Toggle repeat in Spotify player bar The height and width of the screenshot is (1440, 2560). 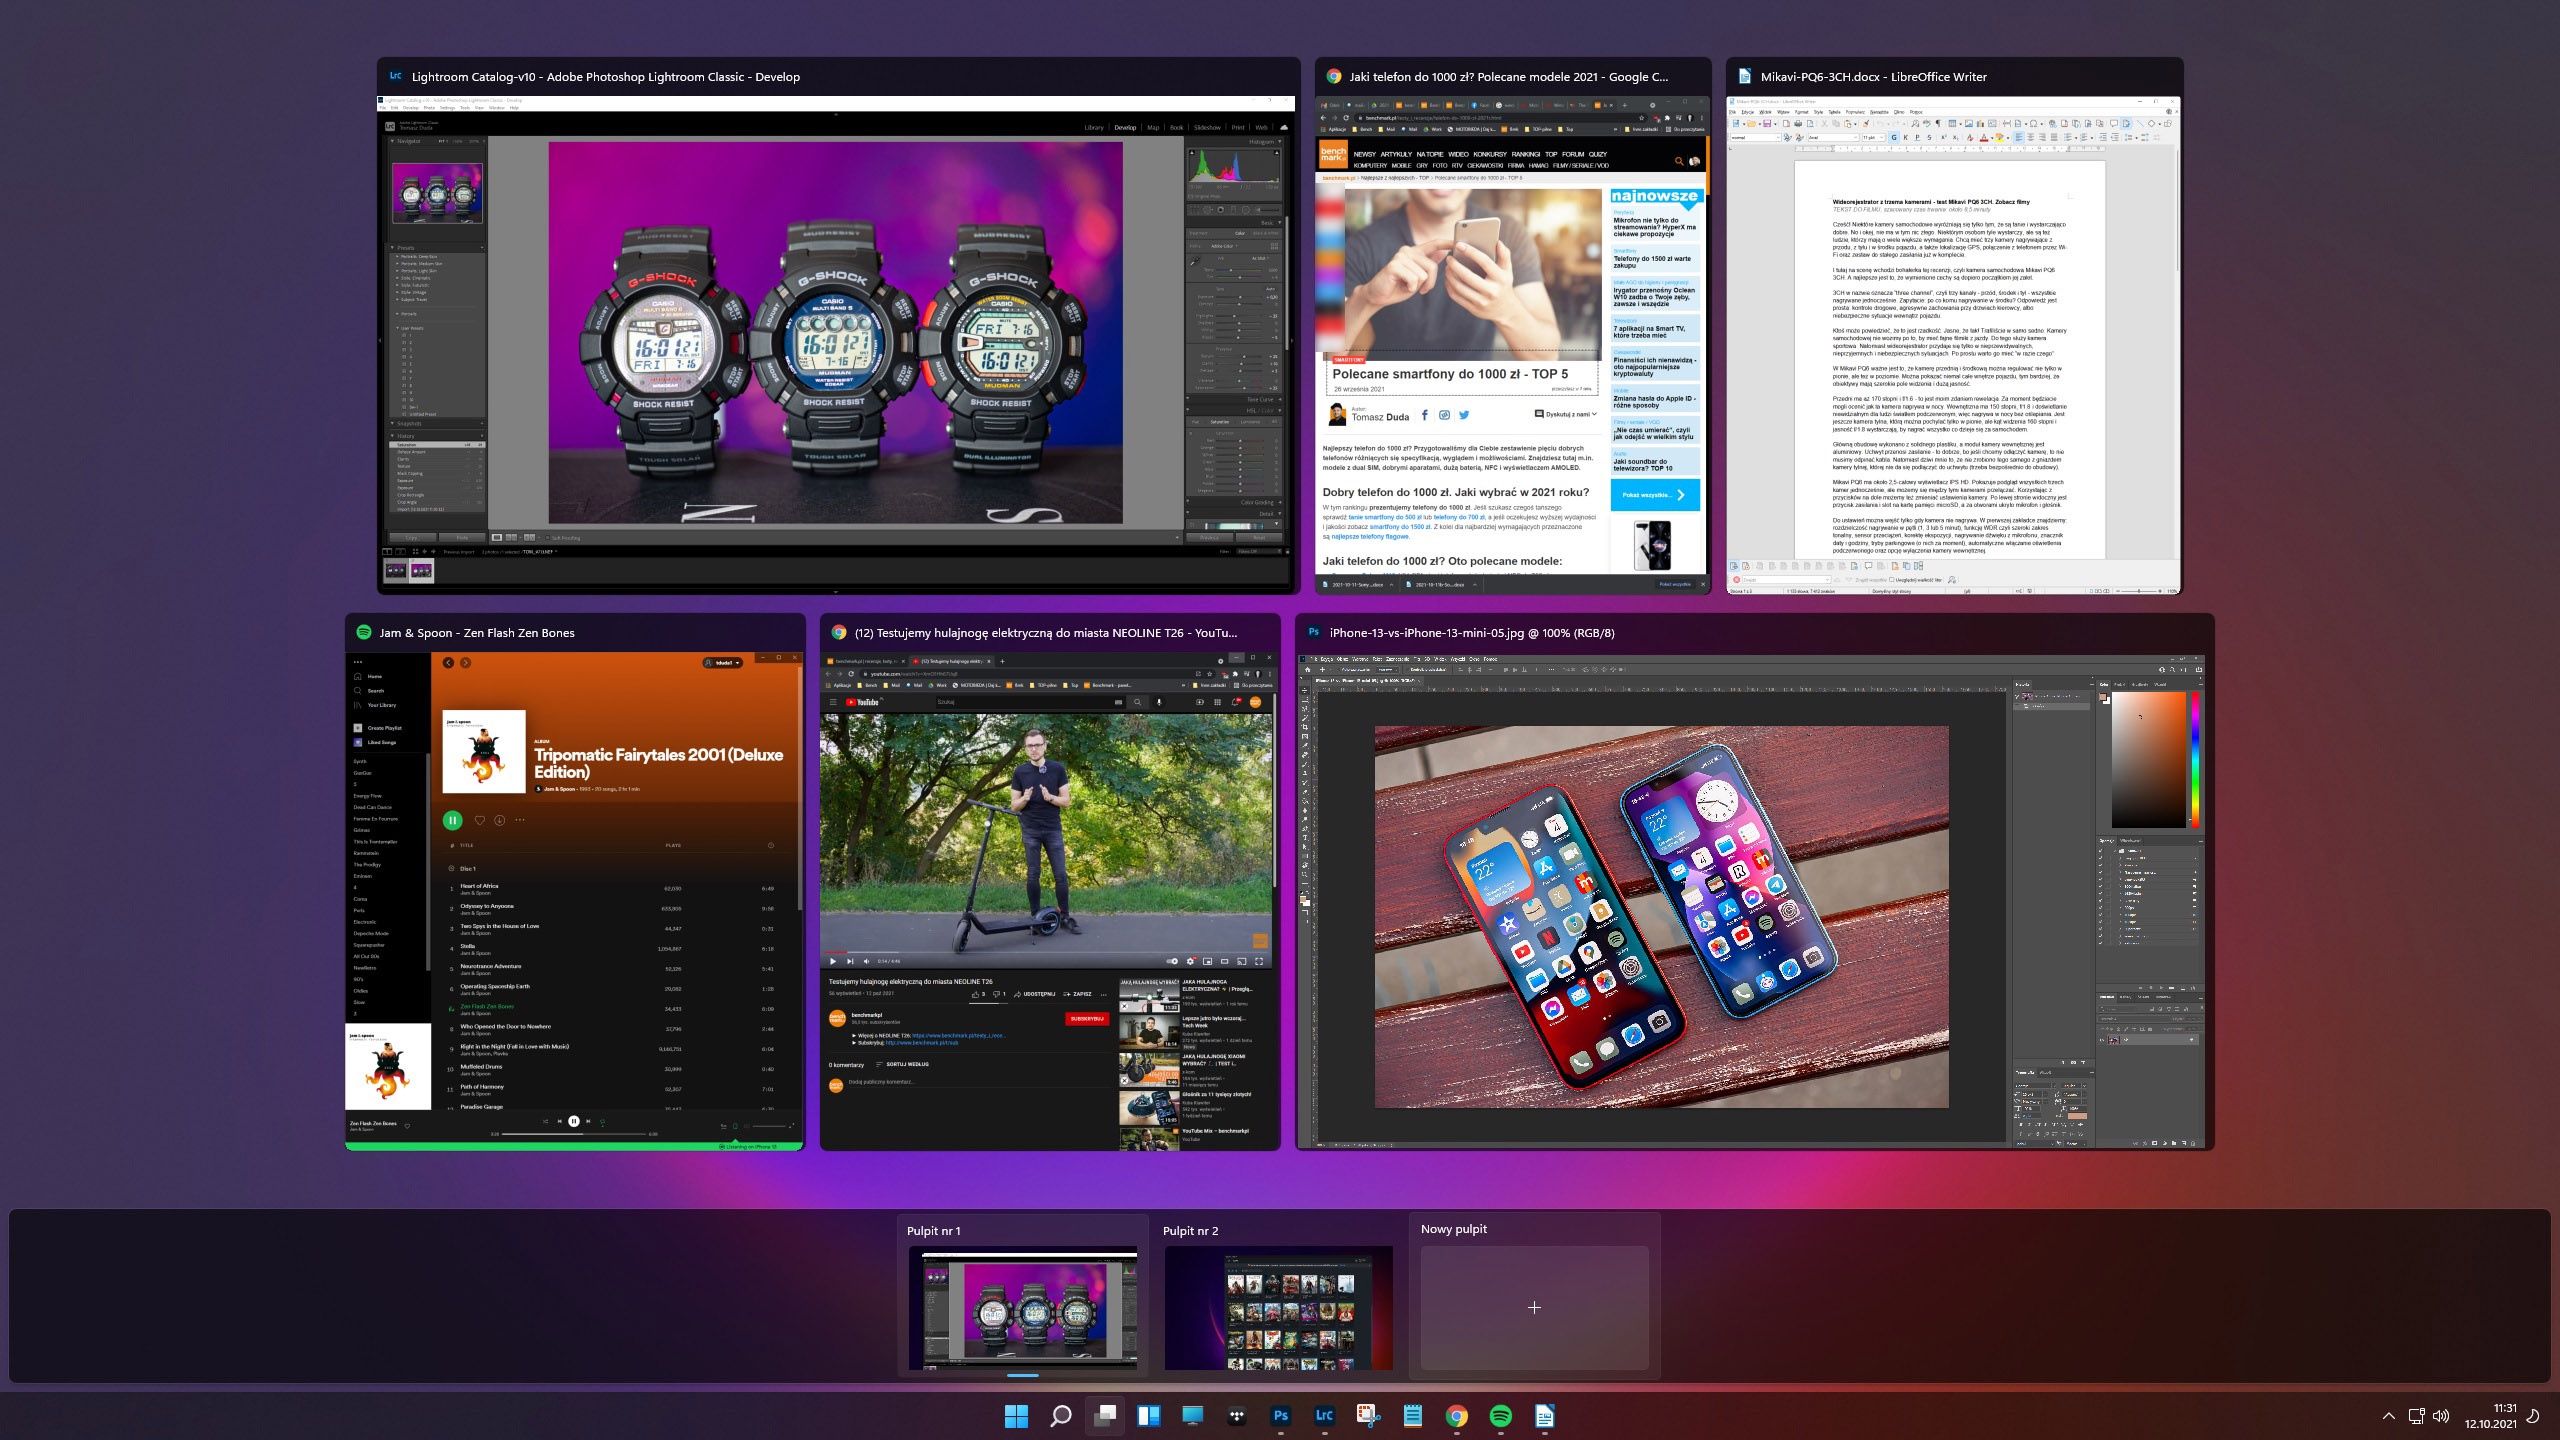(x=602, y=1122)
